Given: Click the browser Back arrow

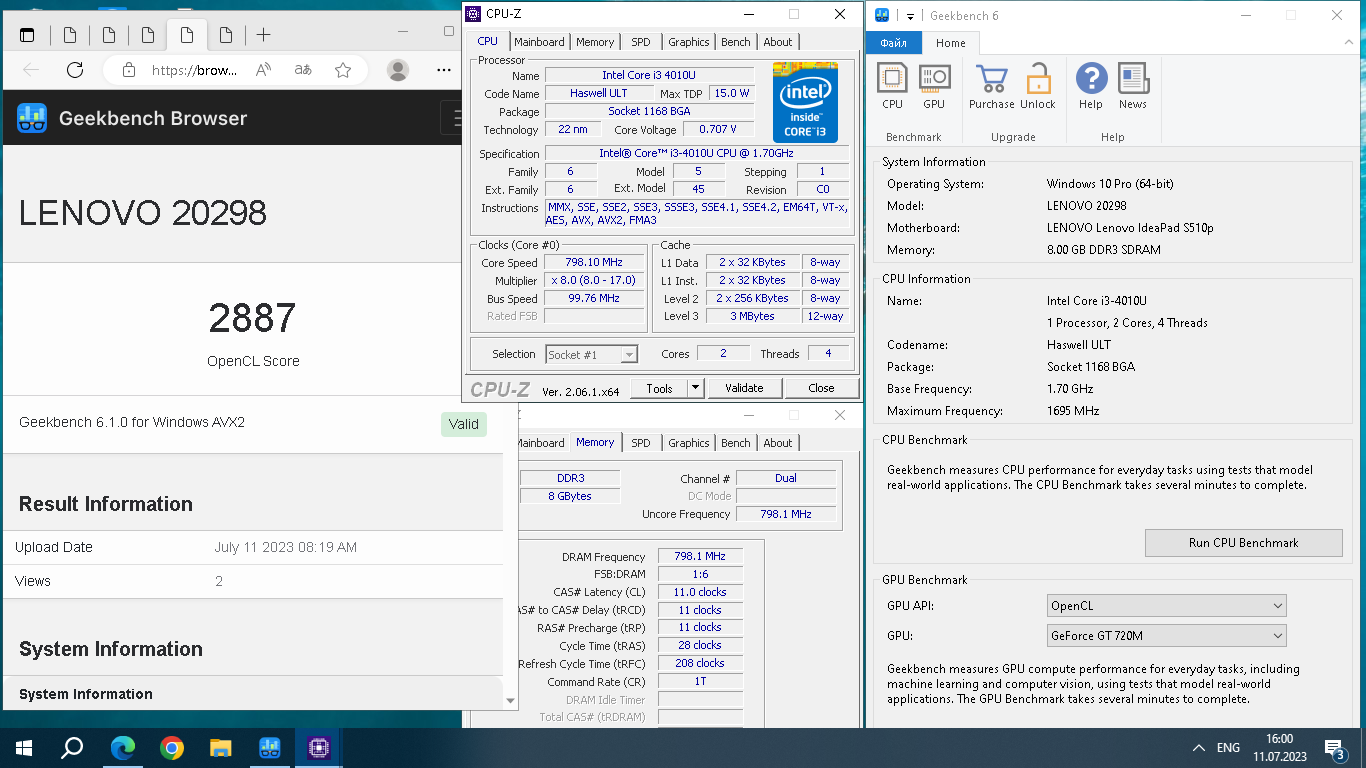Looking at the screenshot, I should pos(31,70).
